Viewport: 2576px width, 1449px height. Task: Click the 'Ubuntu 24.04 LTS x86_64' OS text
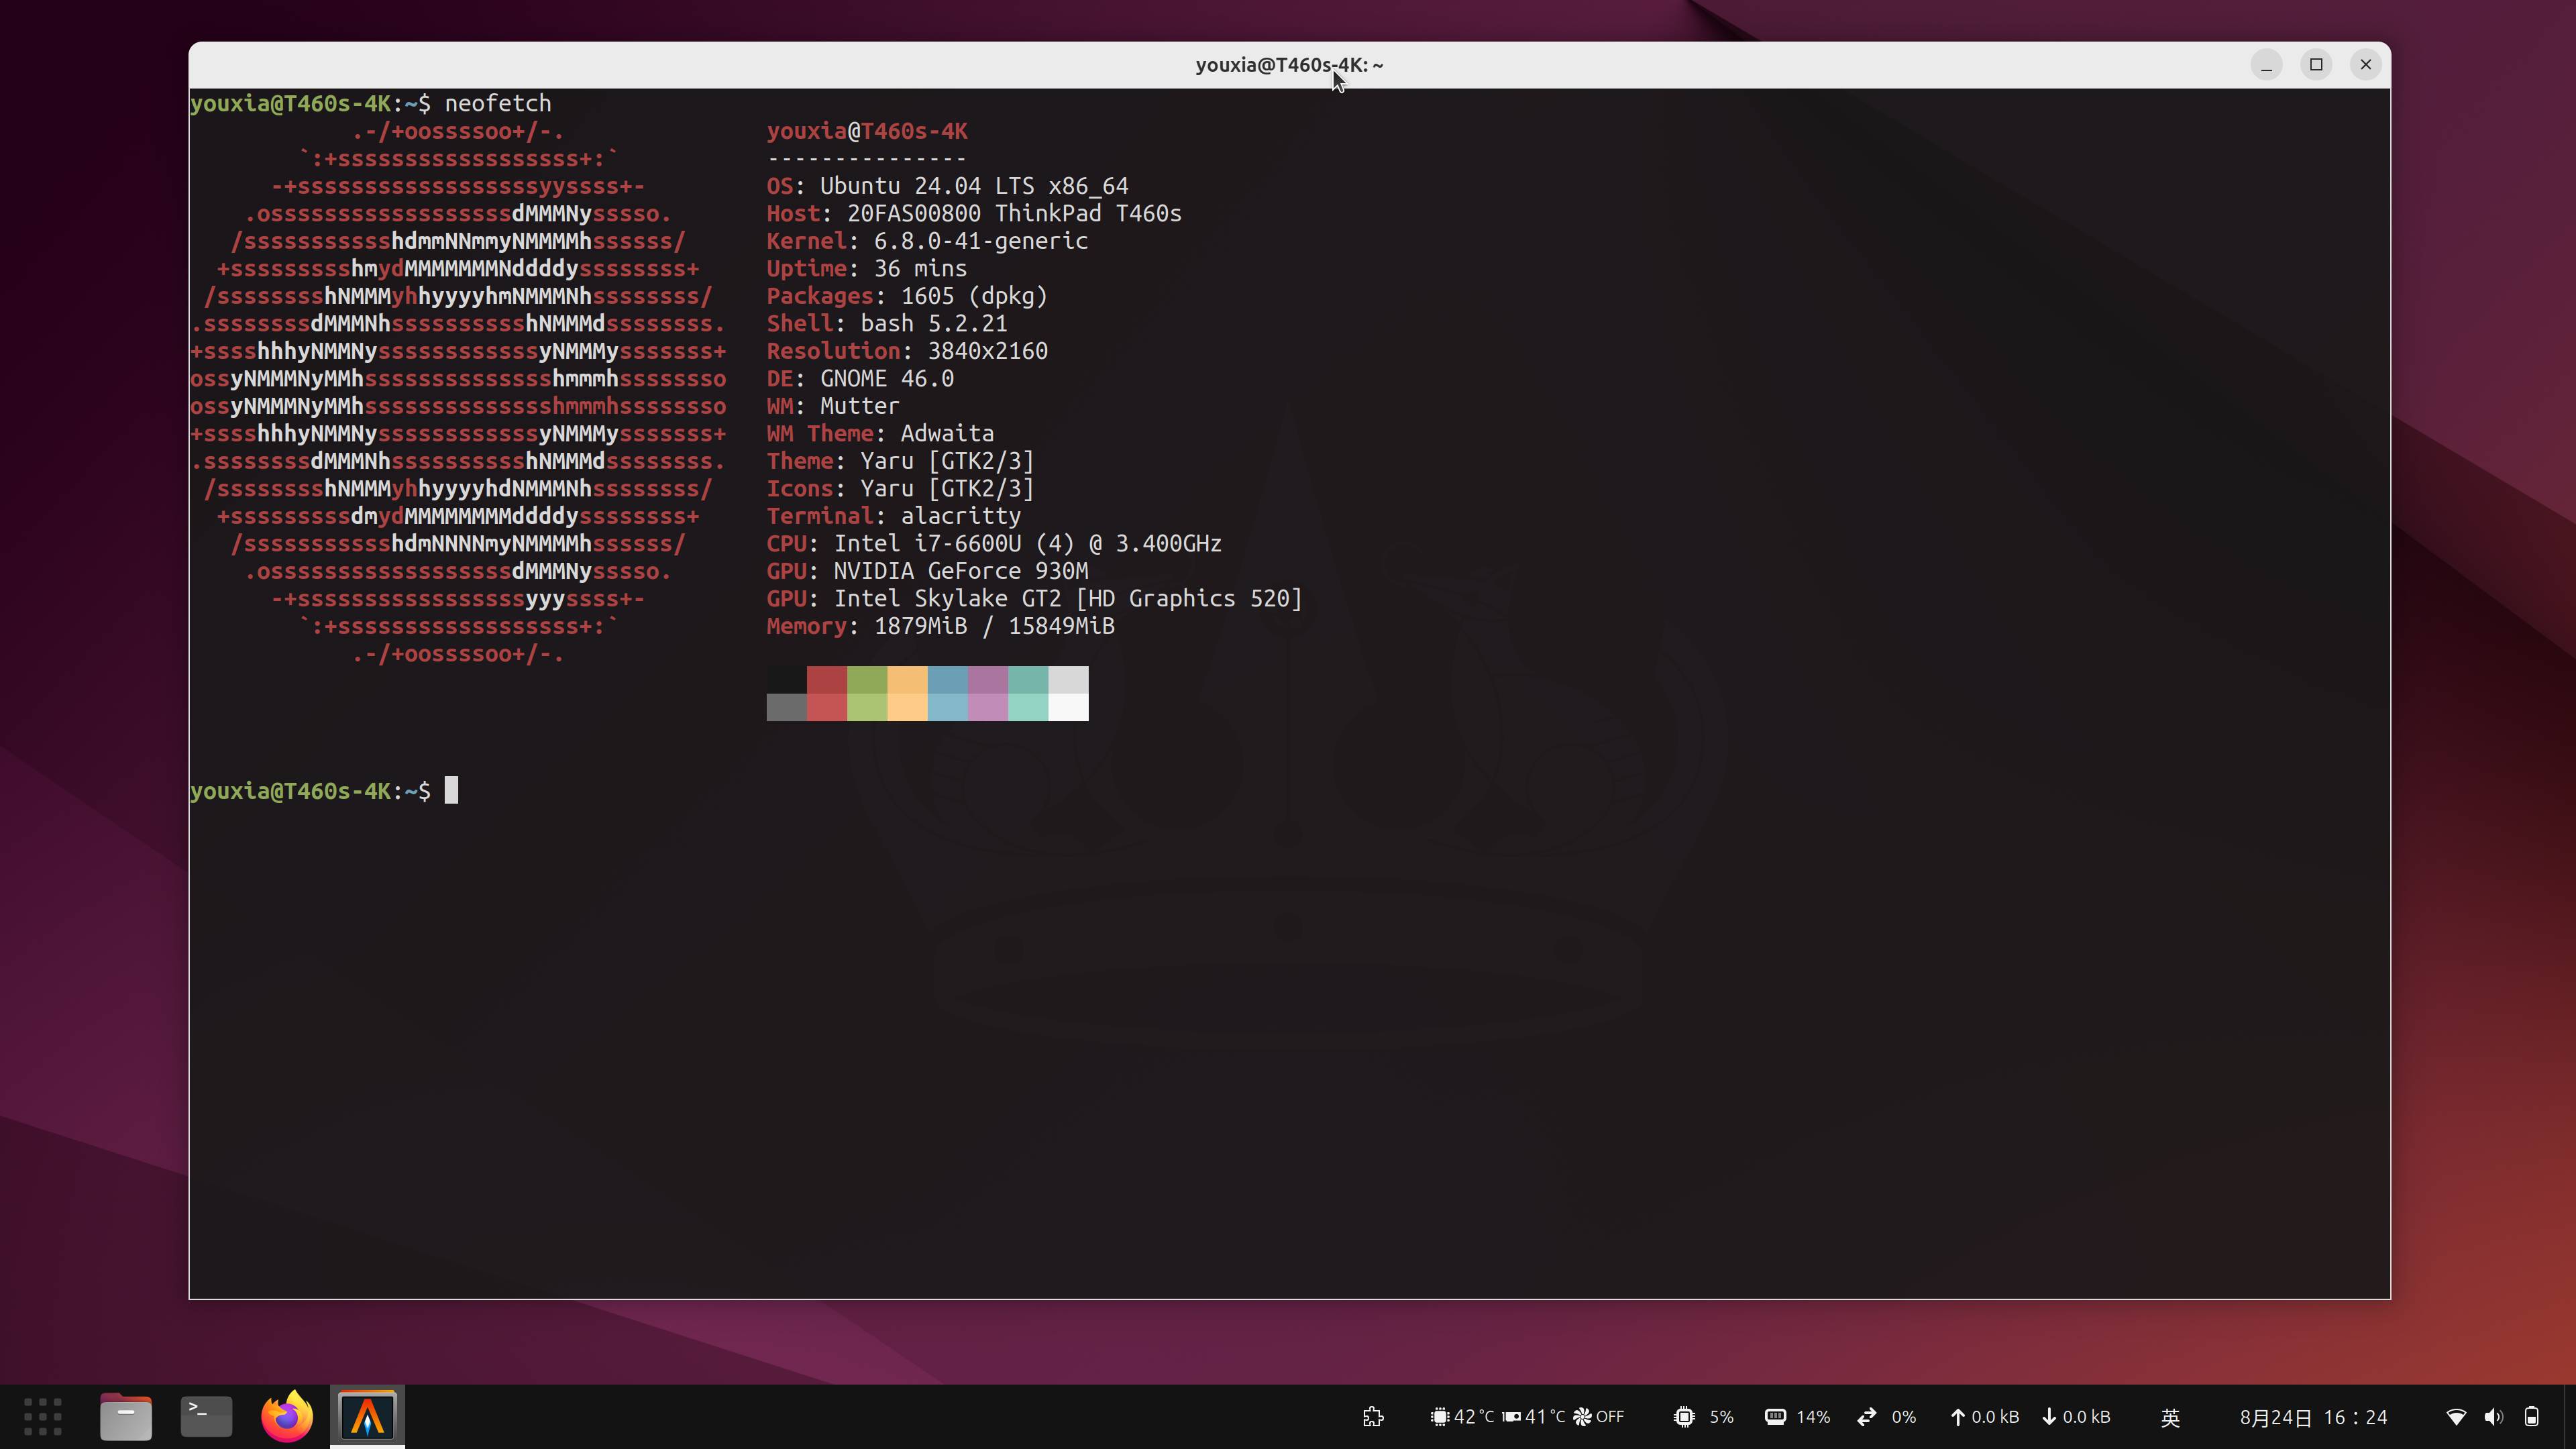click(974, 186)
